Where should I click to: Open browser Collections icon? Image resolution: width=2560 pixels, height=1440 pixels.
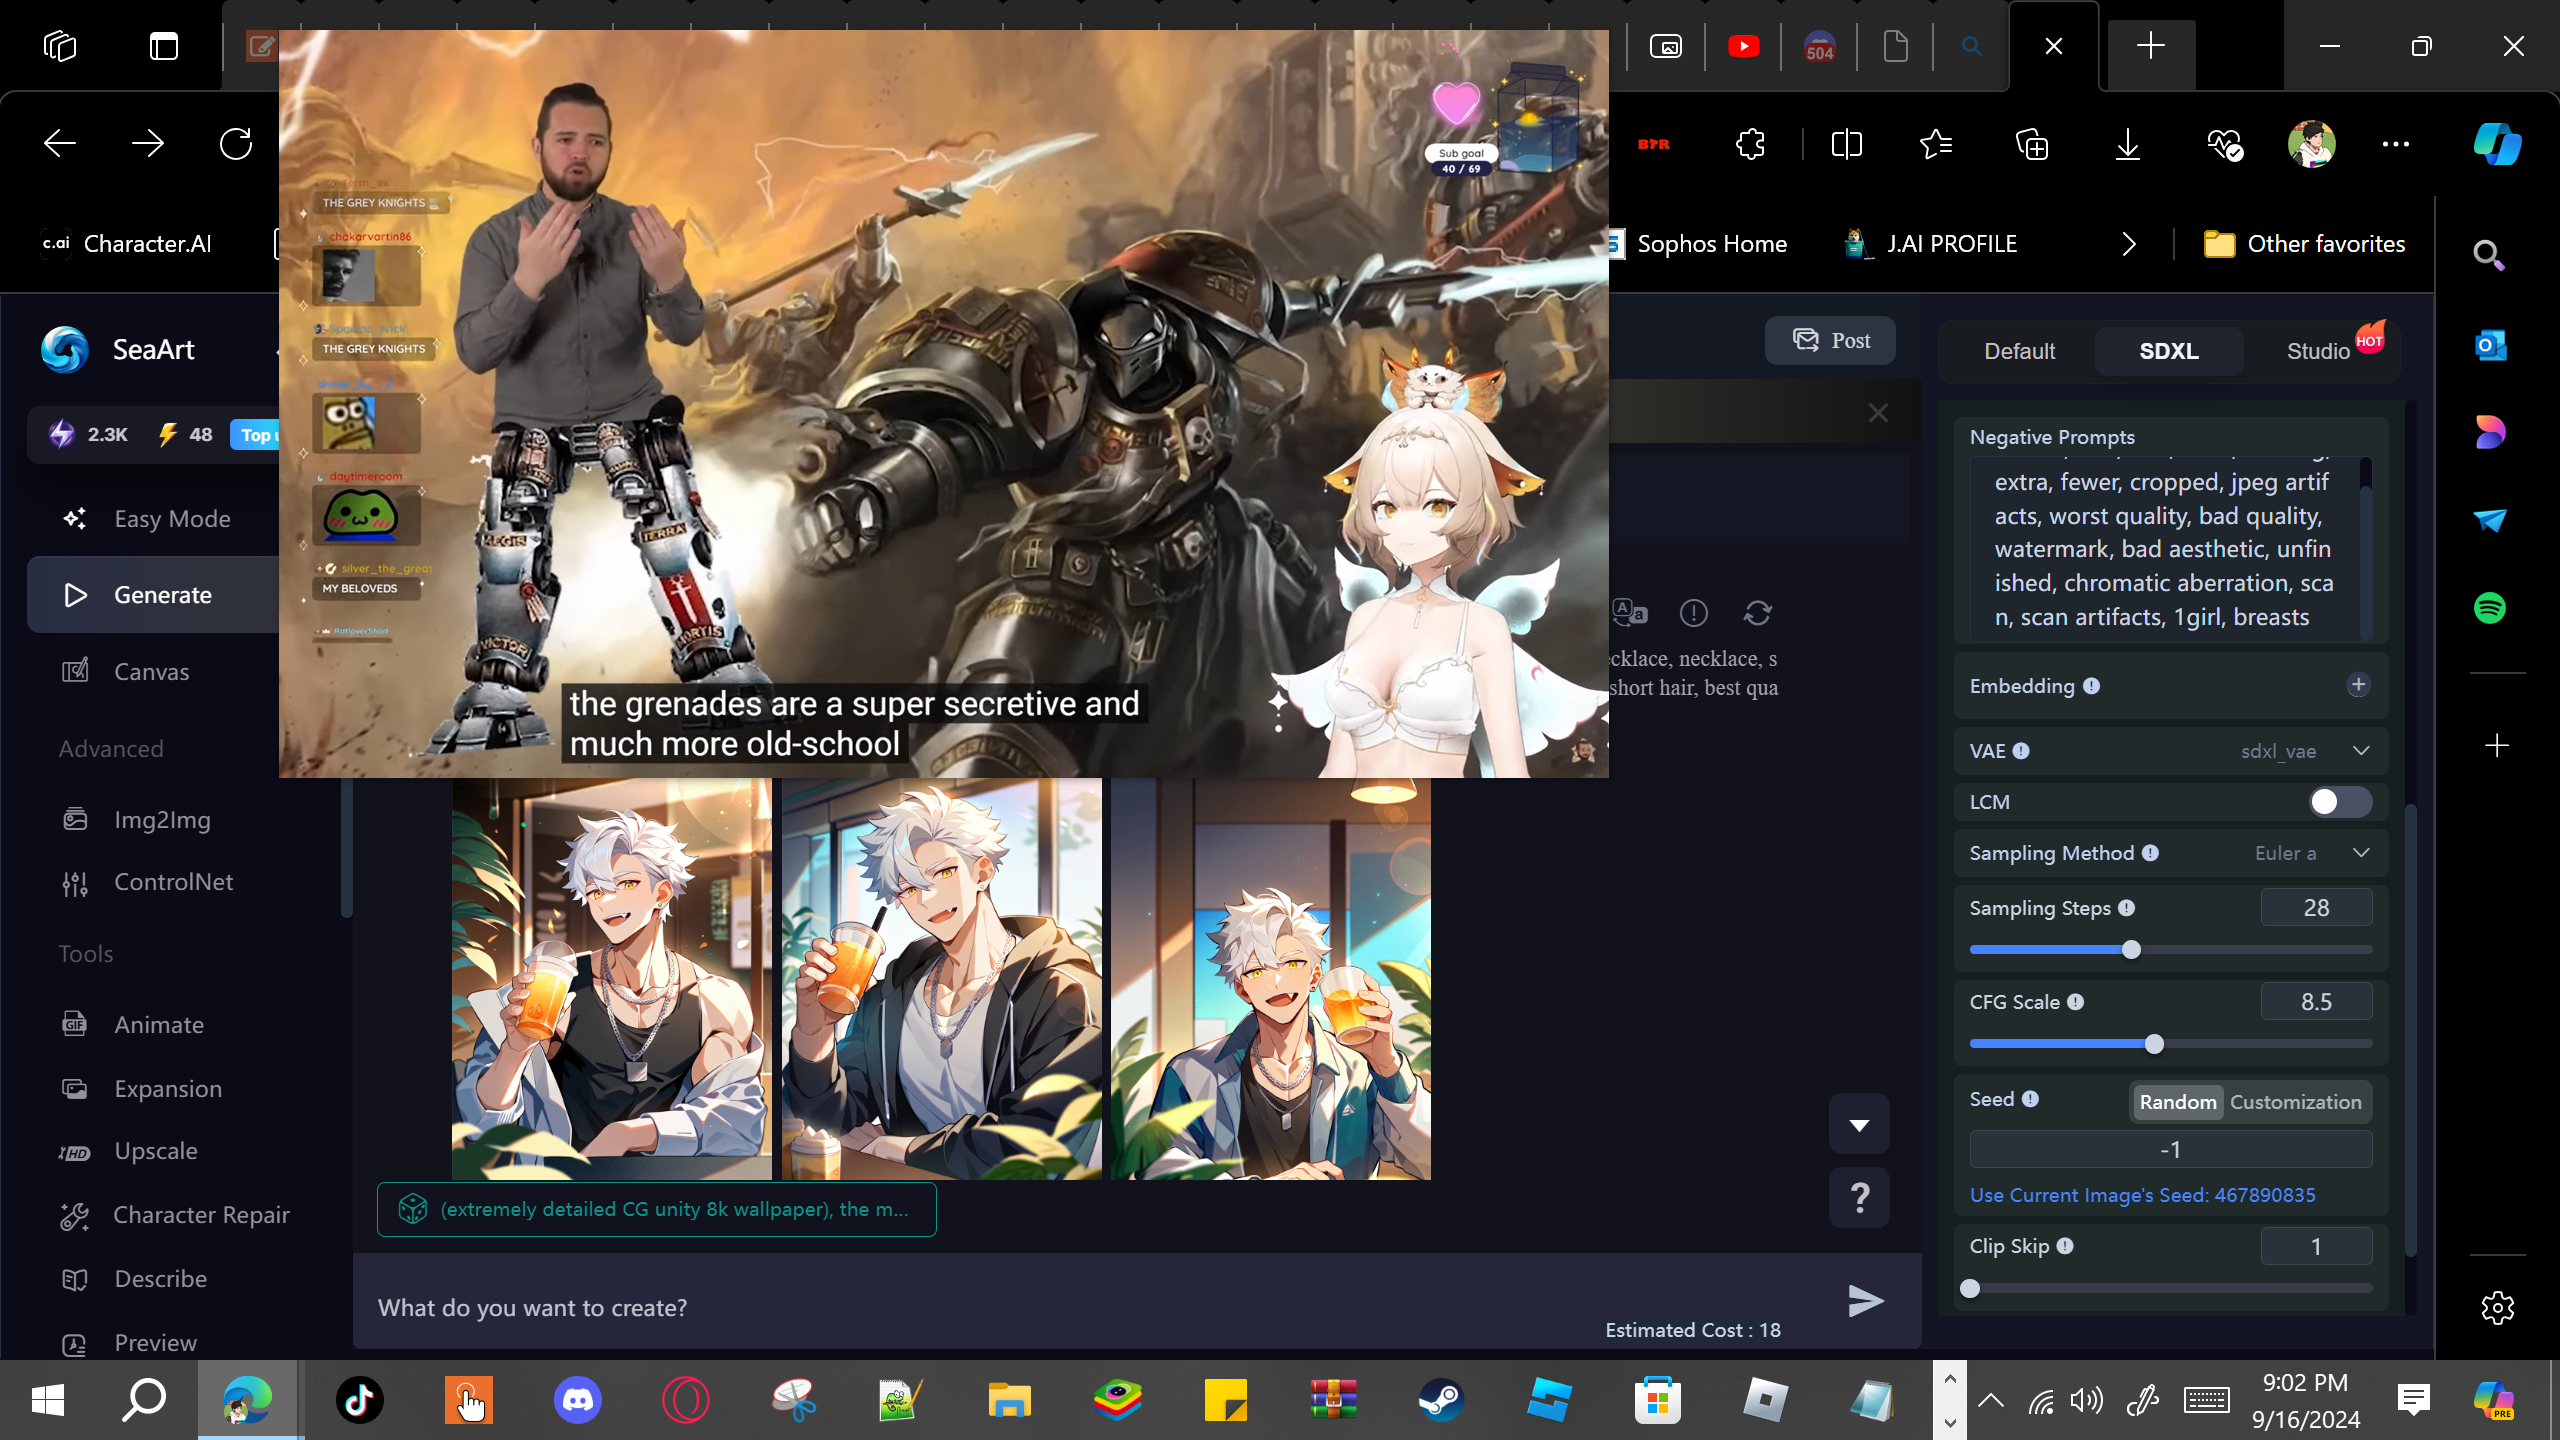[x=2032, y=144]
